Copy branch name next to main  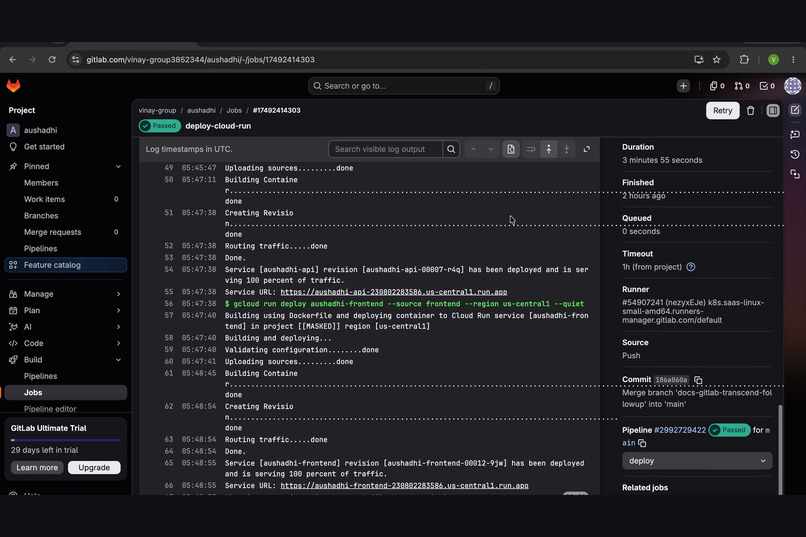click(x=642, y=443)
